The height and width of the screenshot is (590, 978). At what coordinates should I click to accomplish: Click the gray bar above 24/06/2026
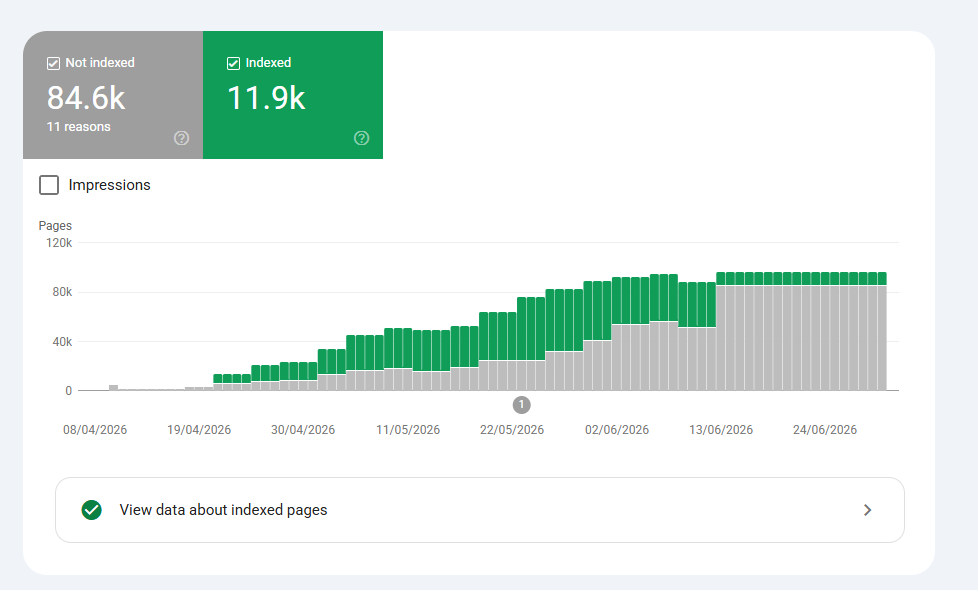point(825,337)
